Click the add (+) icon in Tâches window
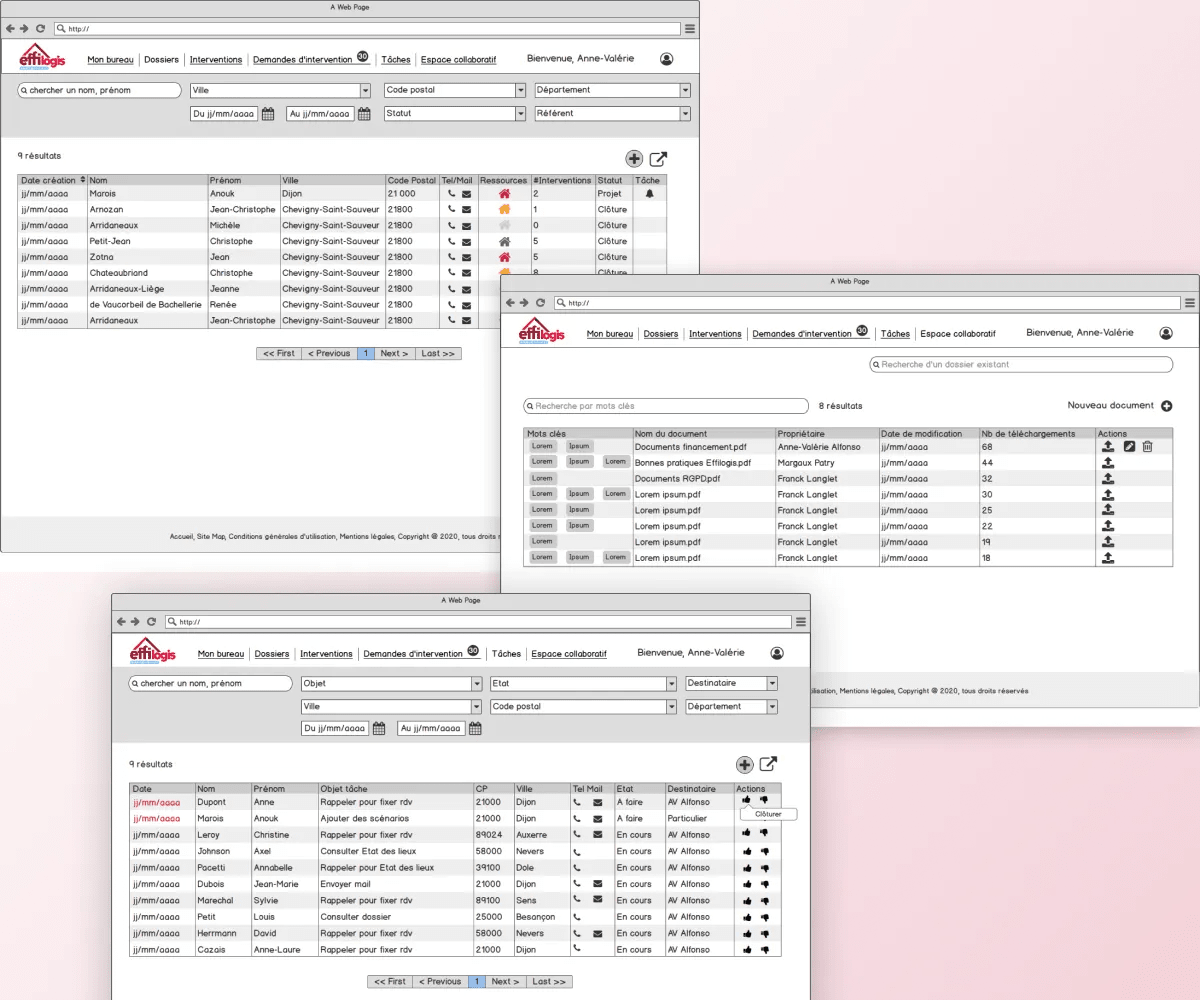This screenshot has height=1000, width=1200. coord(744,765)
